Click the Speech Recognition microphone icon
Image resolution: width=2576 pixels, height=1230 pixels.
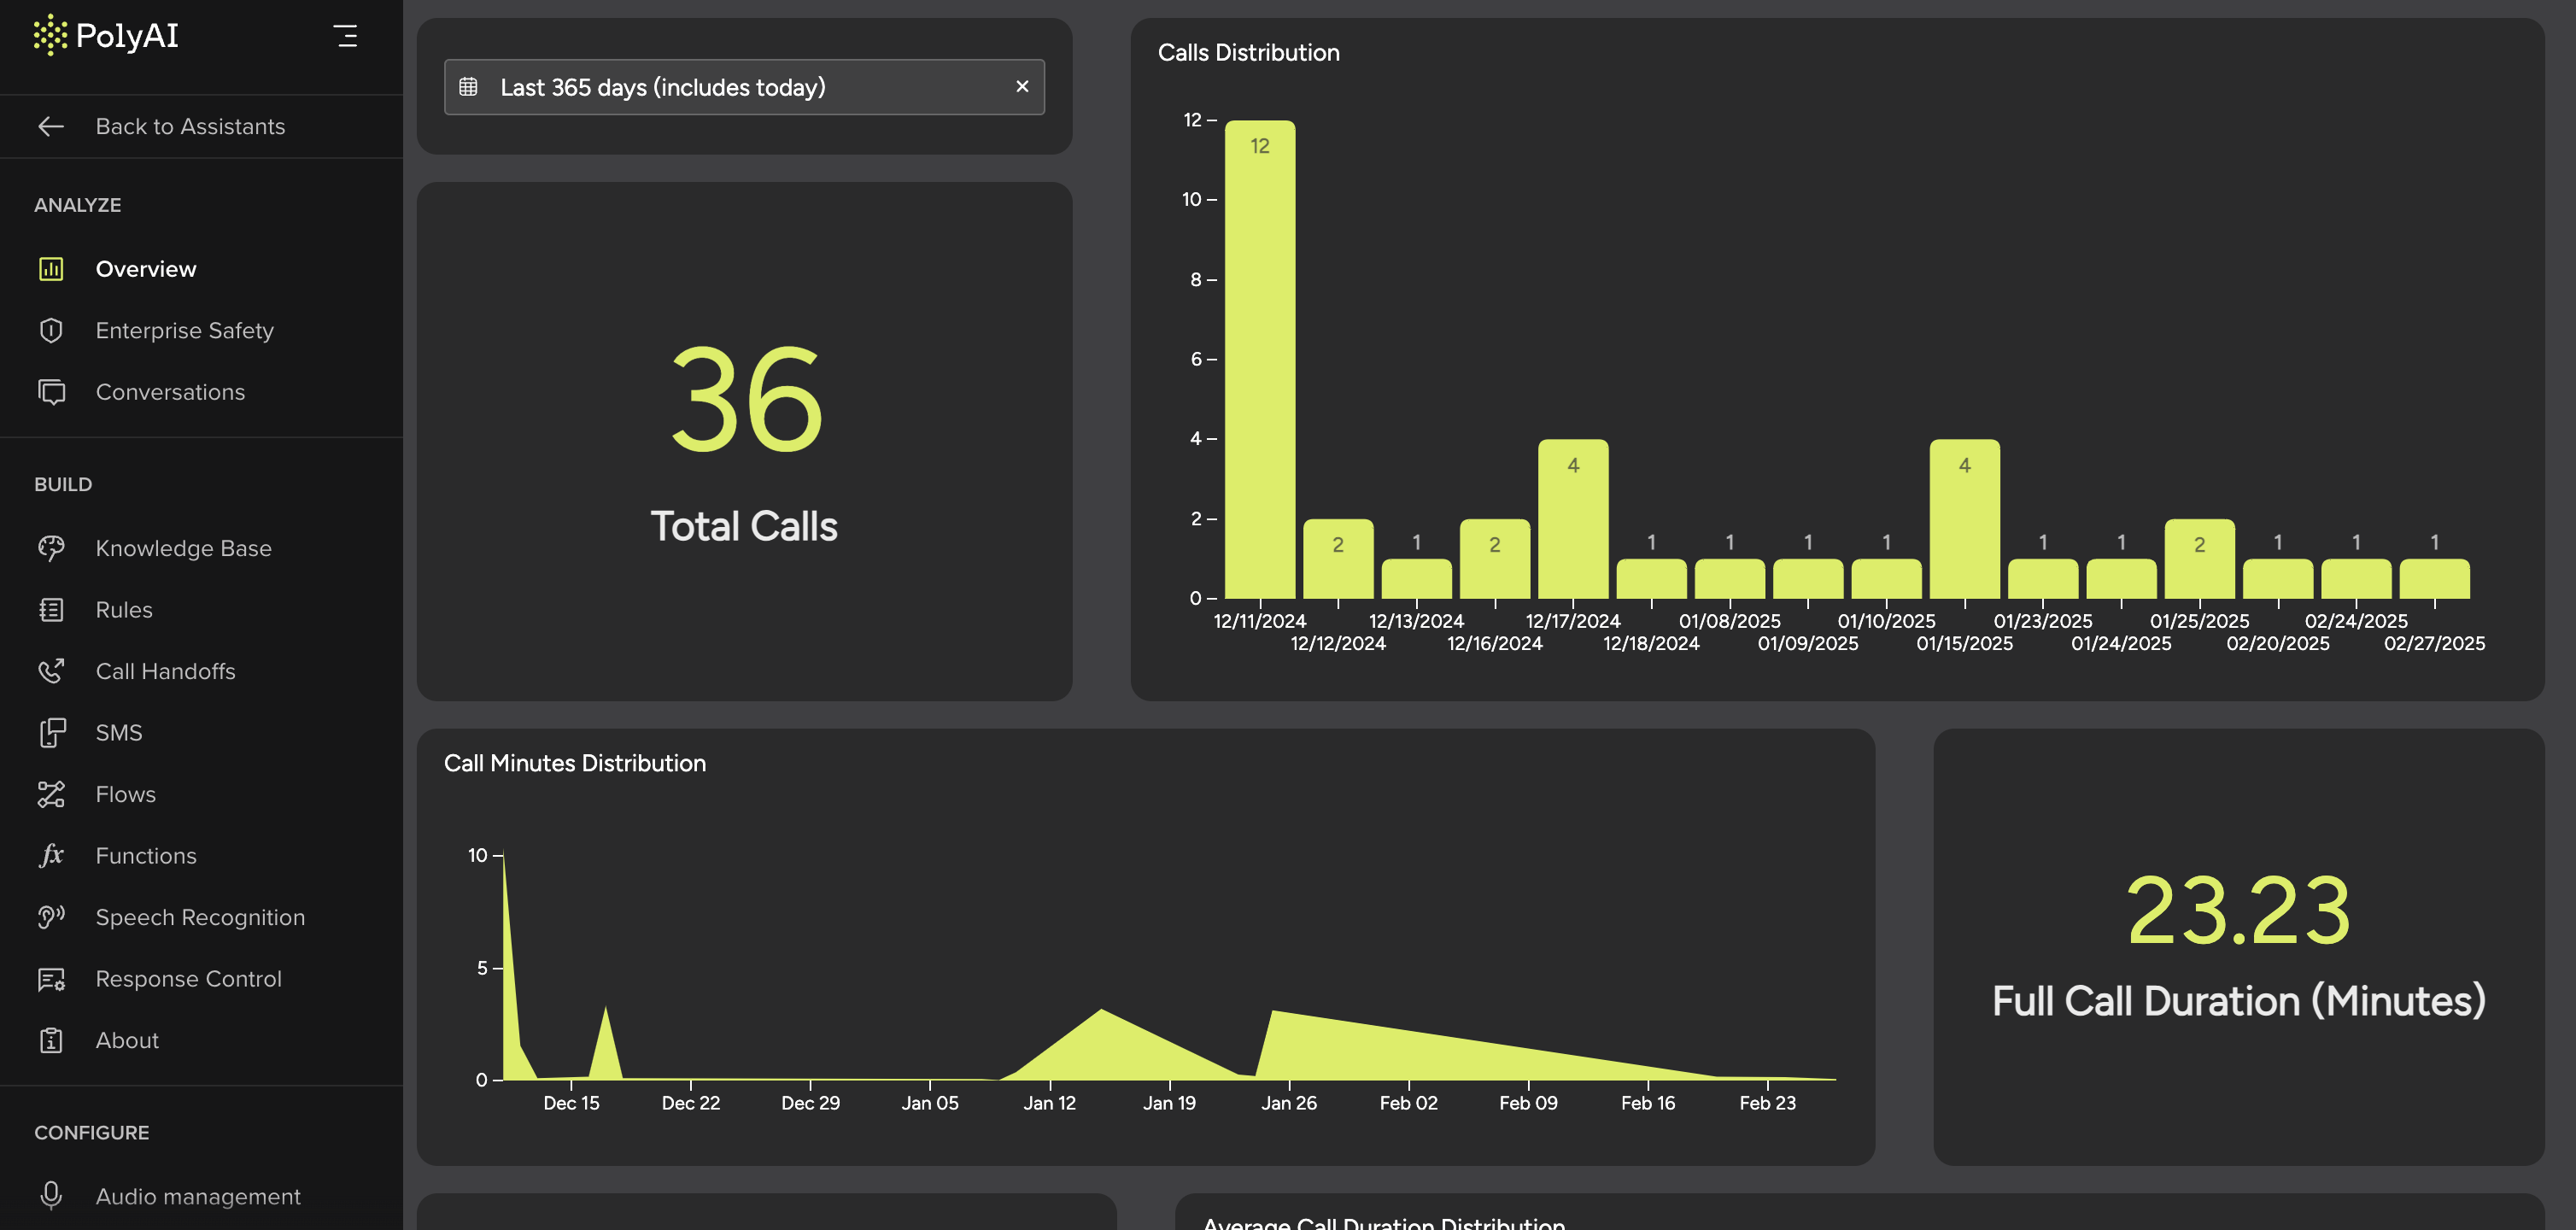51,917
